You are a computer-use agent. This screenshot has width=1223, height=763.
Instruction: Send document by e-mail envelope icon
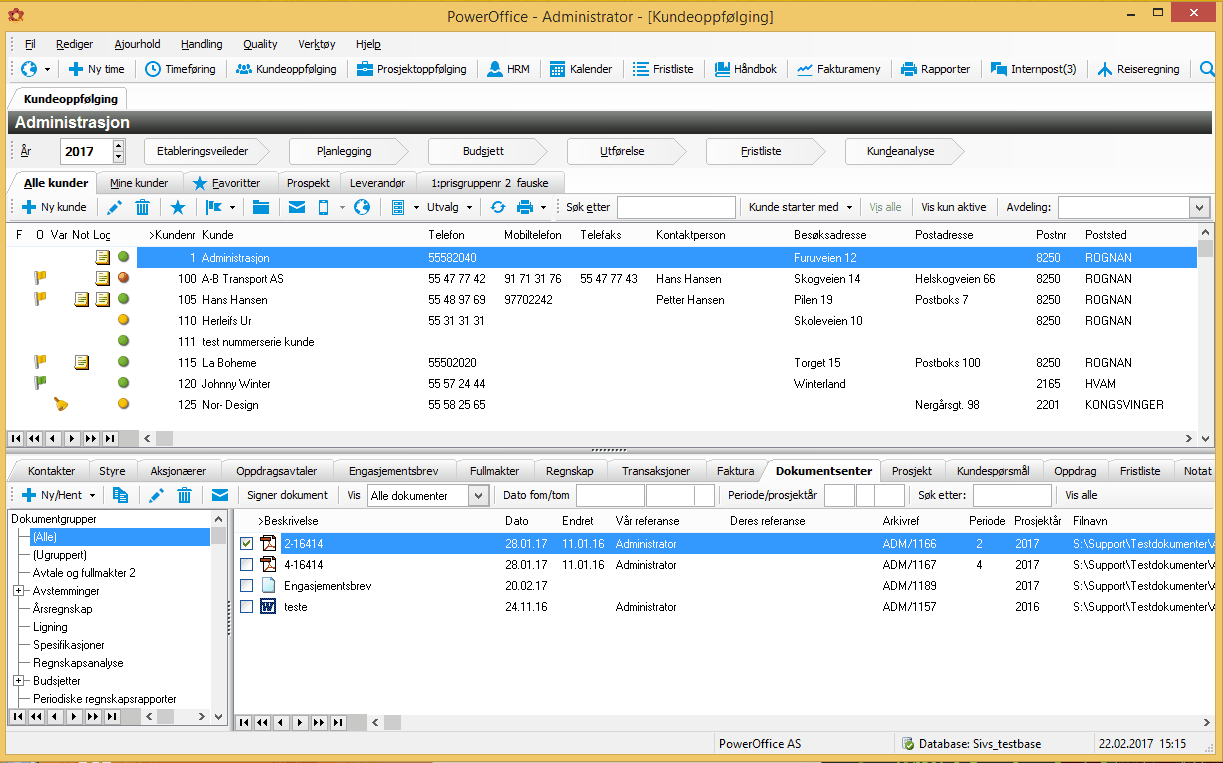(220, 495)
